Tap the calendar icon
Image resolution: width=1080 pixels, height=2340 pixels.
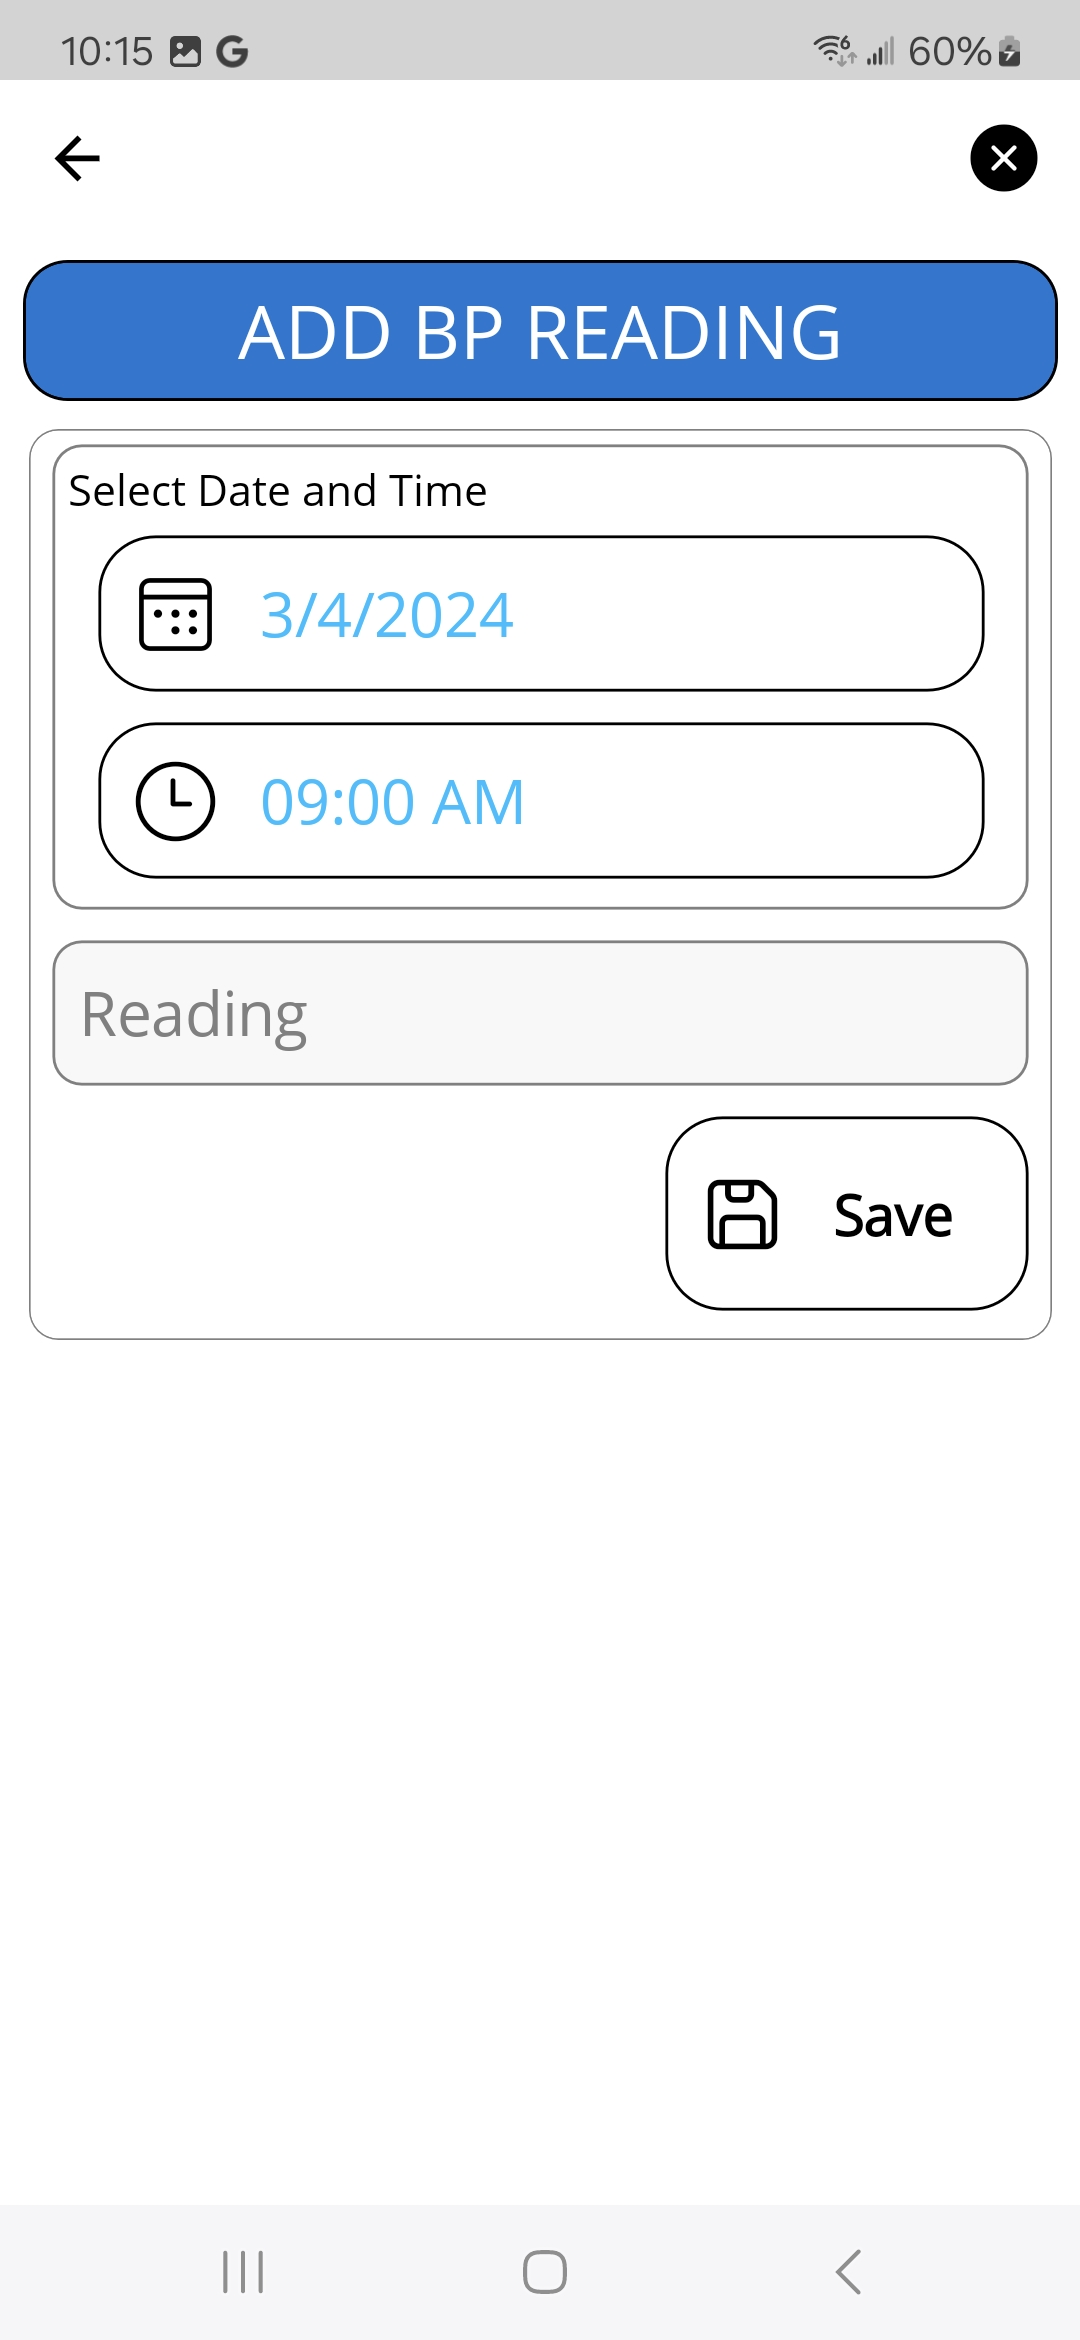pyautogui.click(x=175, y=614)
